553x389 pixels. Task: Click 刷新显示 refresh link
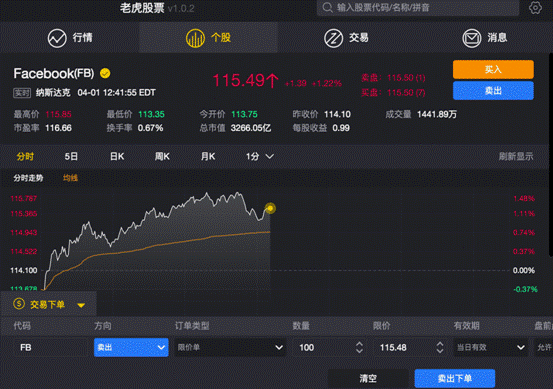pyautogui.click(x=516, y=157)
